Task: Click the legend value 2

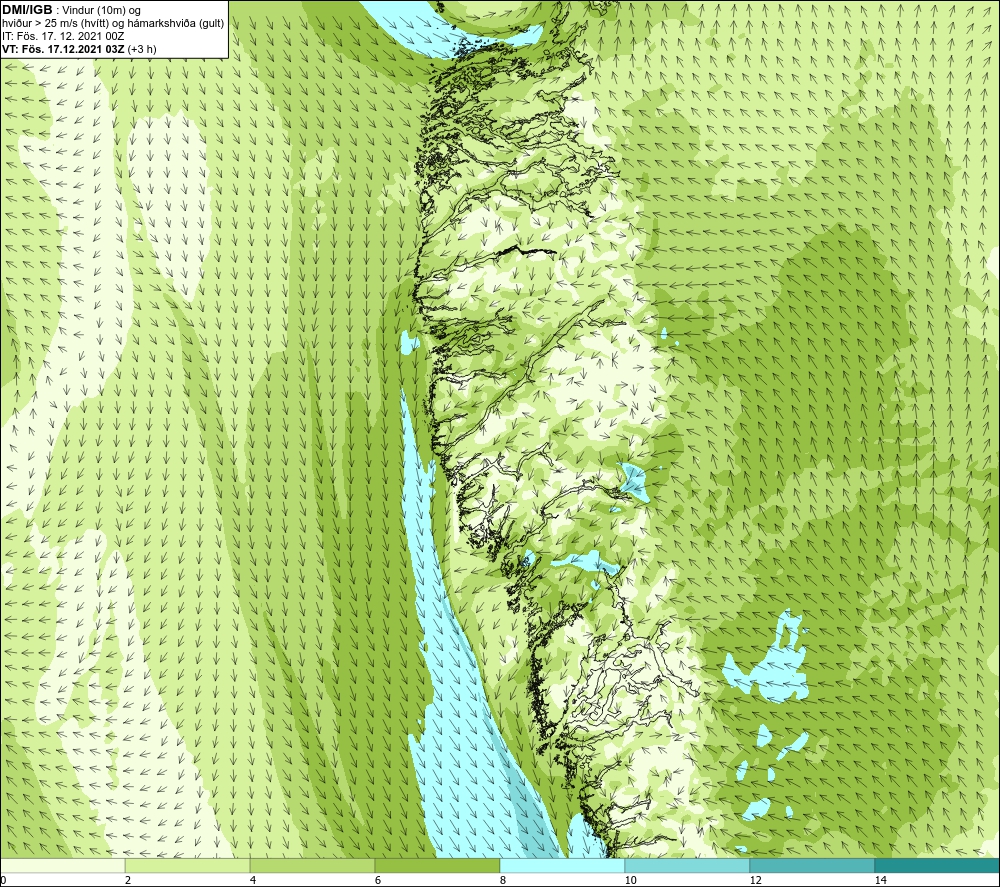Action: click(128, 881)
